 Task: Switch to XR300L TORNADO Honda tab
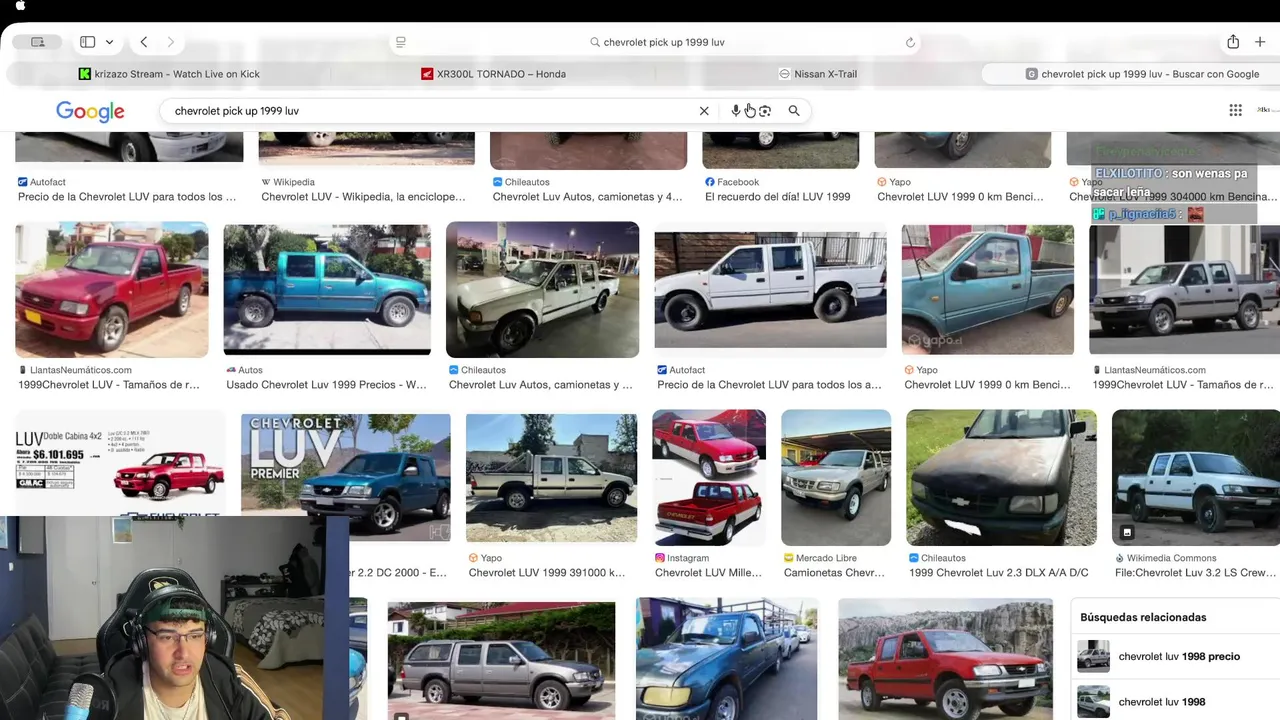tap(493, 74)
